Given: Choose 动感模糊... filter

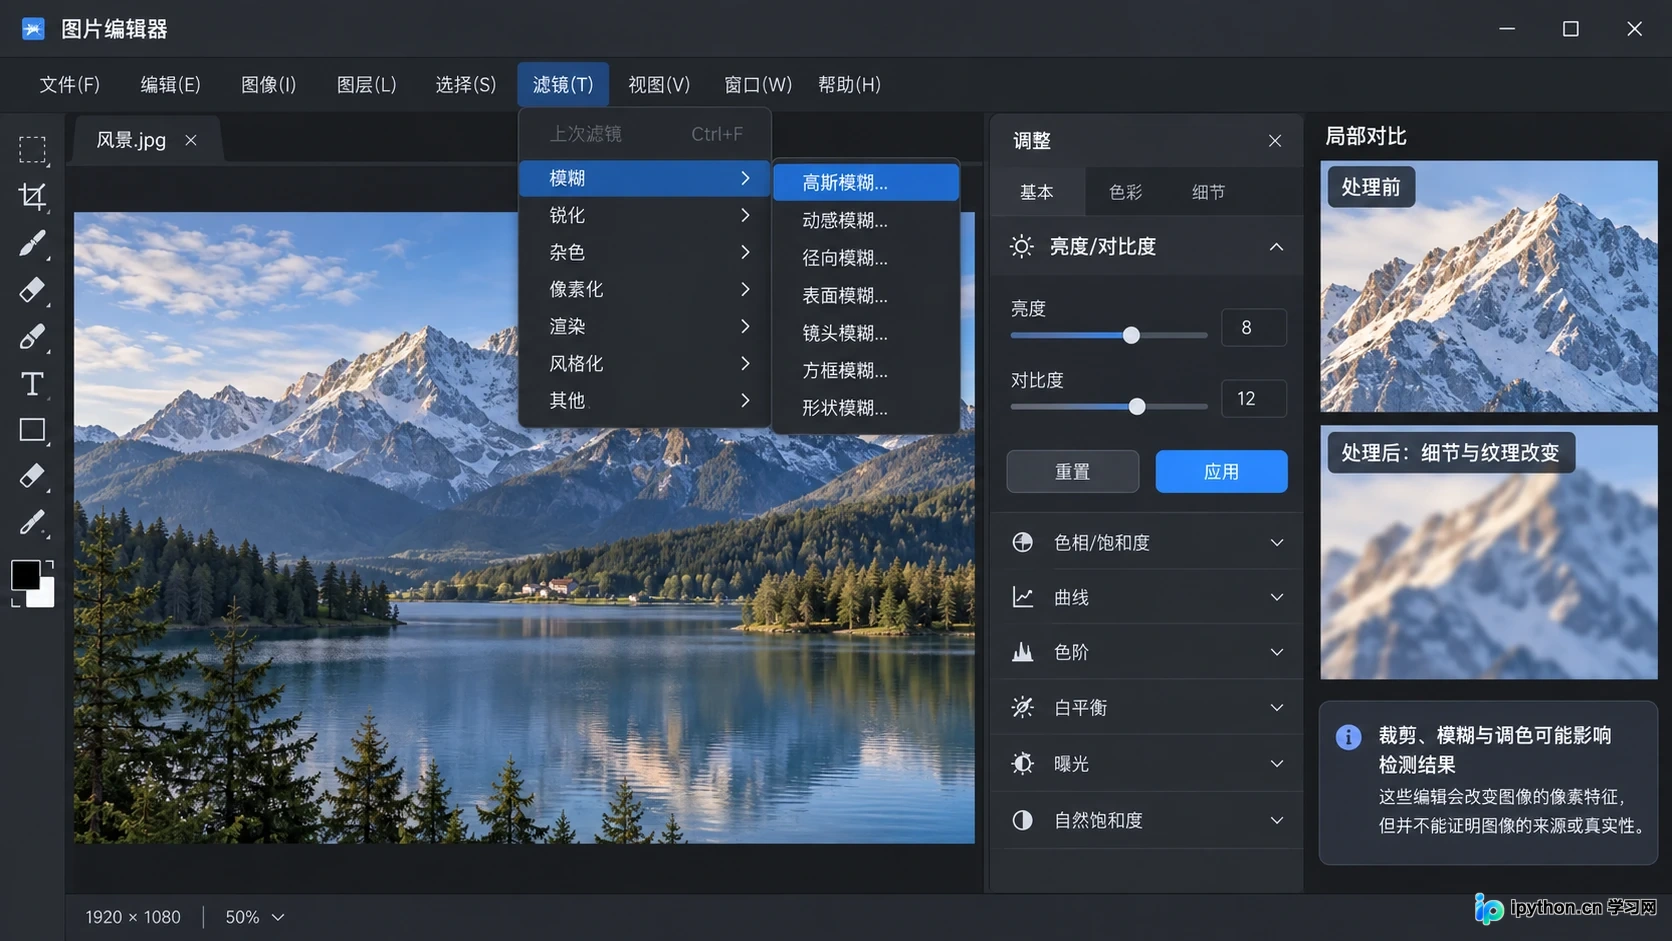Looking at the screenshot, I should pos(866,220).
